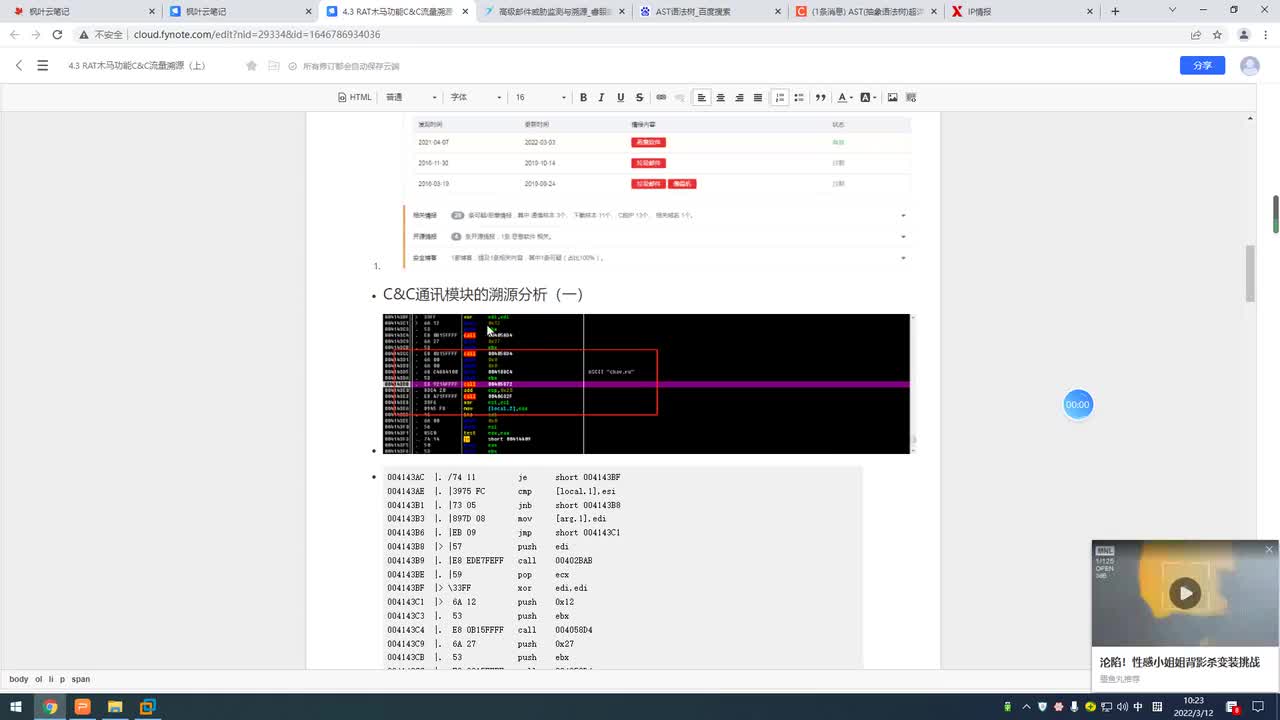Viewport: 1280px width, 720px height.
Task: Close the video popup ad
Action: [1269, 550]
